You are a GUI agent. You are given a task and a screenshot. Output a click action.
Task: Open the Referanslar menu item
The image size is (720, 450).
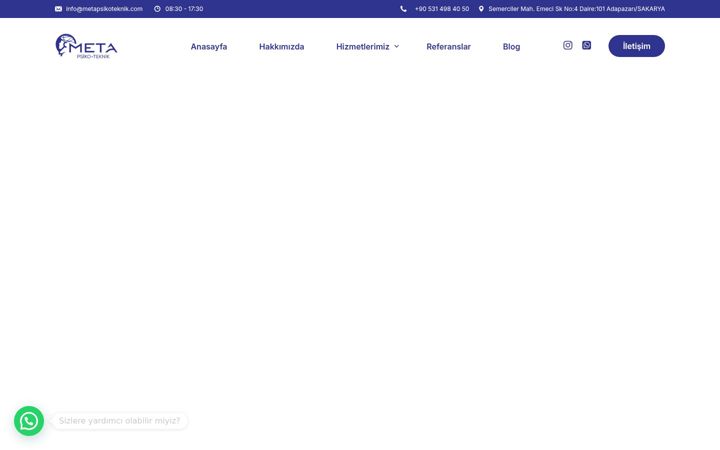[449, 46]
